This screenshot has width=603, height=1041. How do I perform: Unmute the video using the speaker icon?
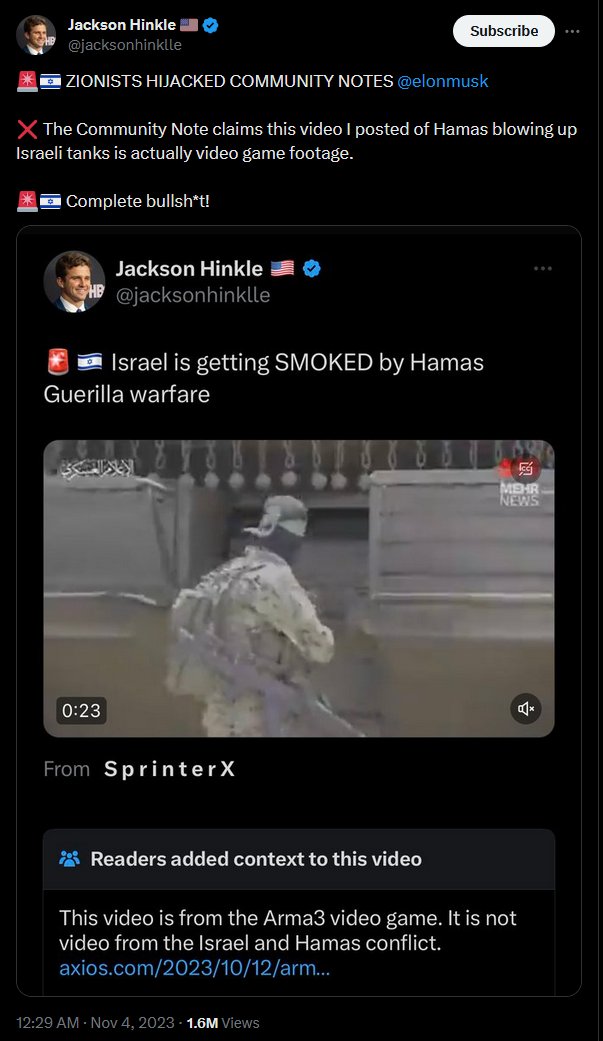click(525, 709)
